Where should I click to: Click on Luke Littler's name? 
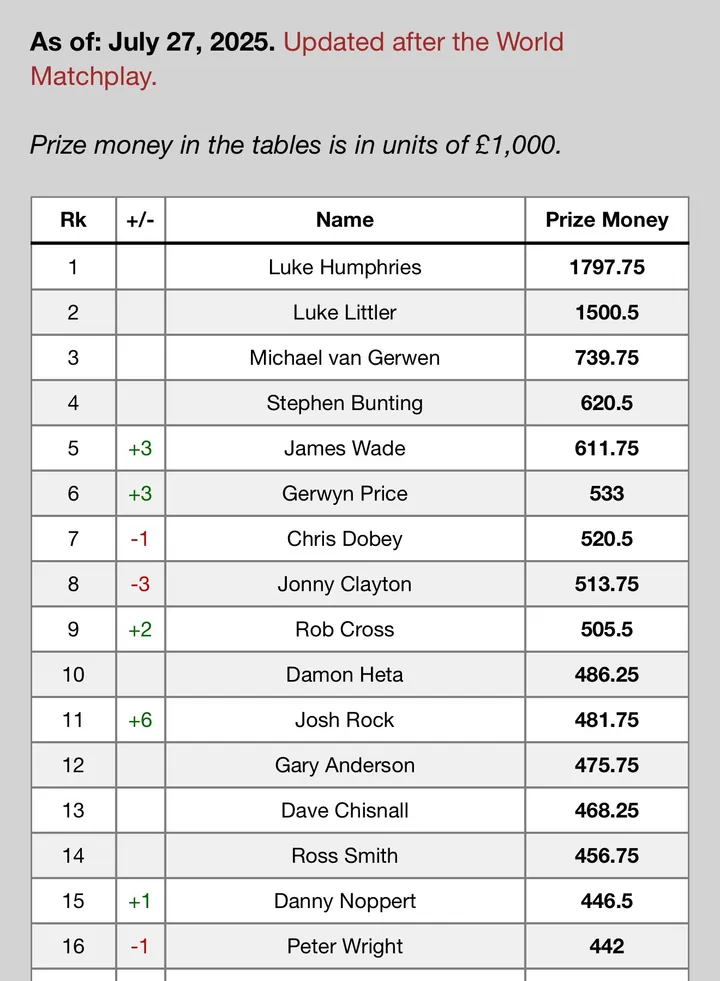pyautogui.click(x=345, y=312)
